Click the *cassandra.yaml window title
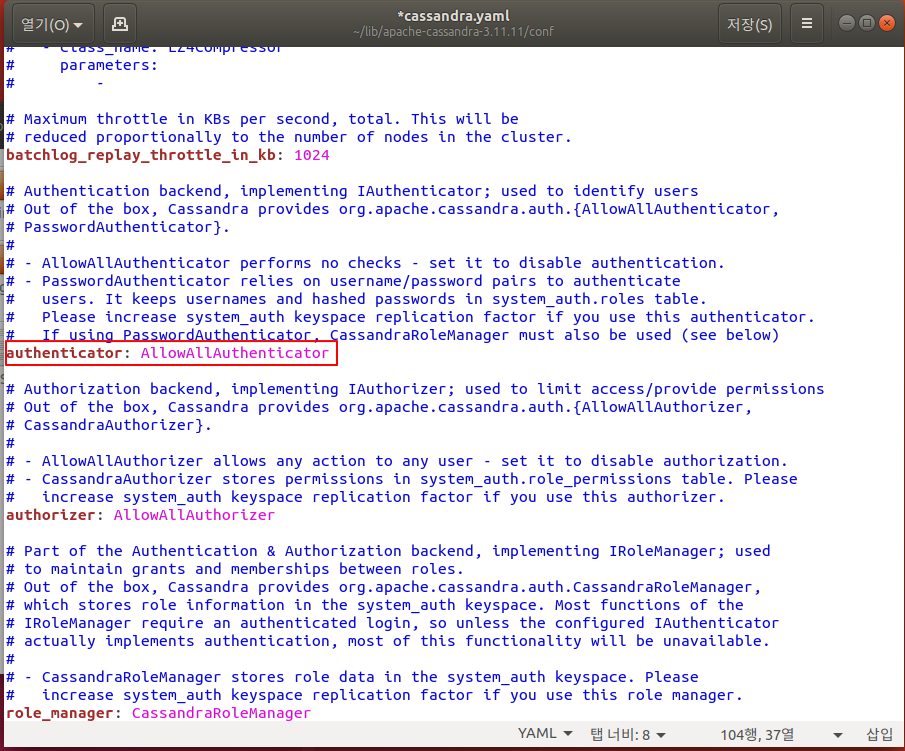 tap(453, 16)
